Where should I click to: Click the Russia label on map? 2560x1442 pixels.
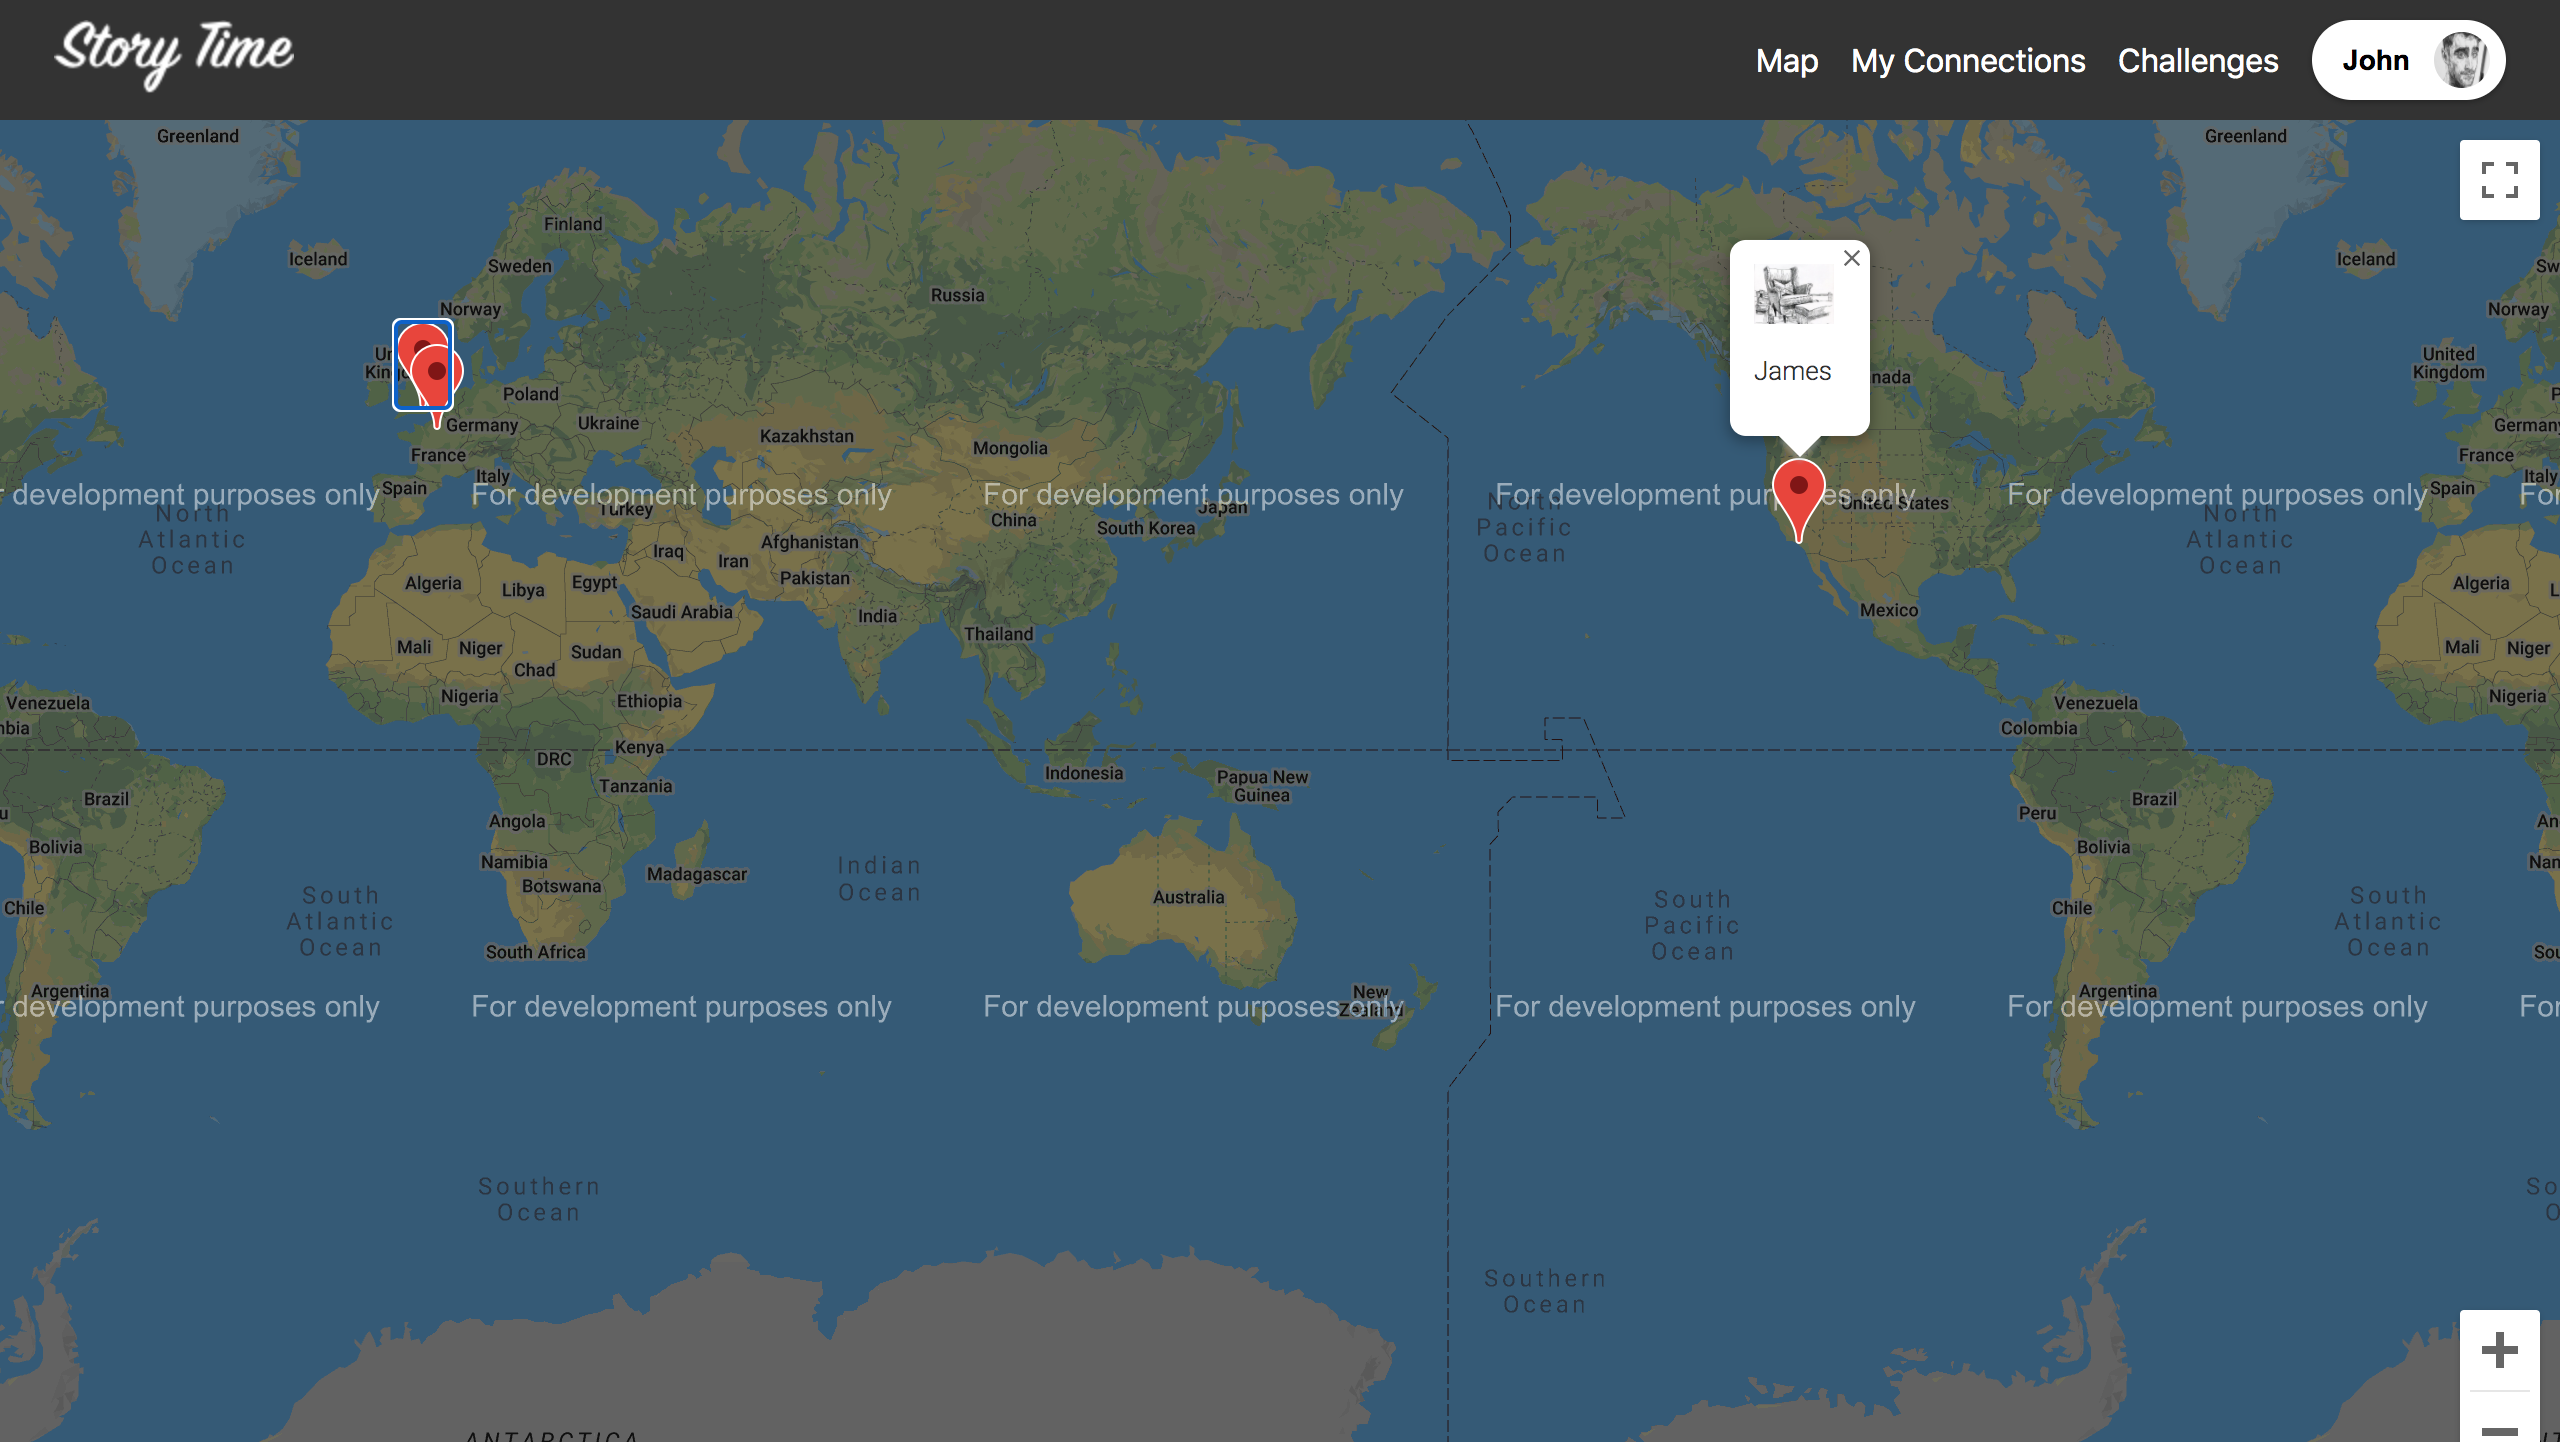coord(957,295)
